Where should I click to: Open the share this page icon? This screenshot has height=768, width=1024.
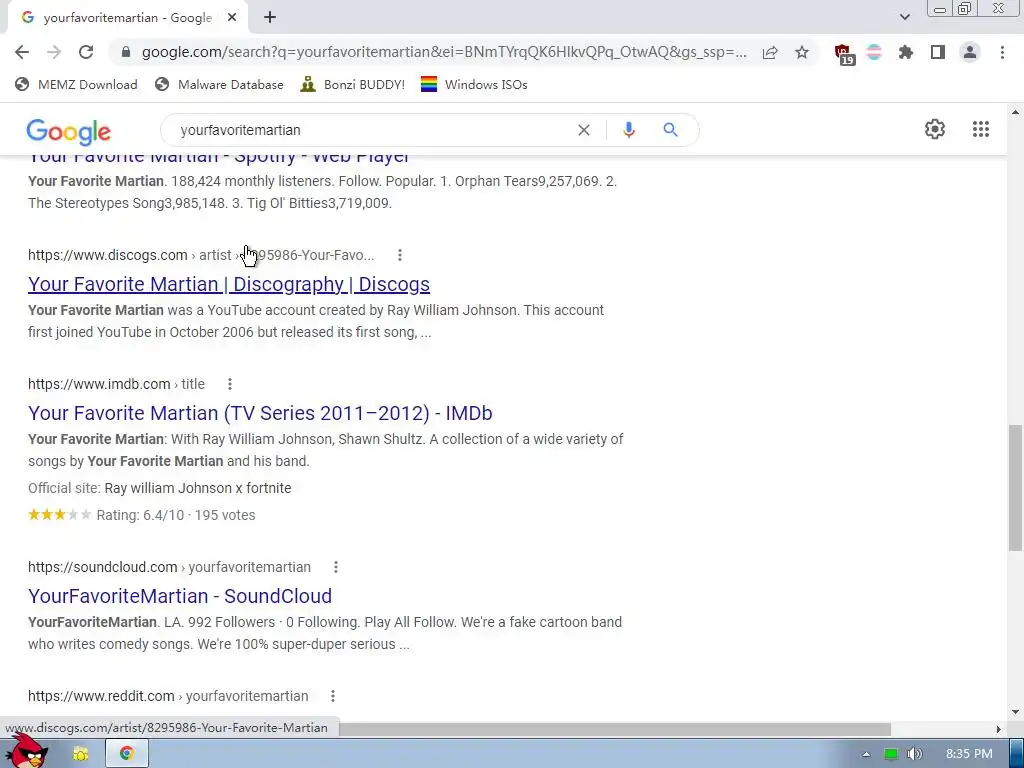pos(770,52)
